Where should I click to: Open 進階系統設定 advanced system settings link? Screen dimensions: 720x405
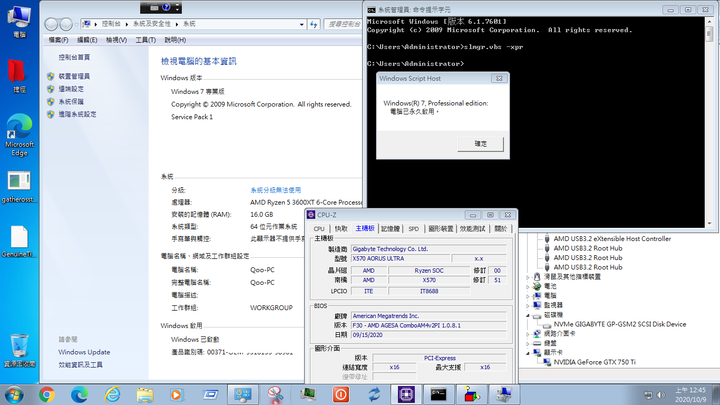coord(77,114)
